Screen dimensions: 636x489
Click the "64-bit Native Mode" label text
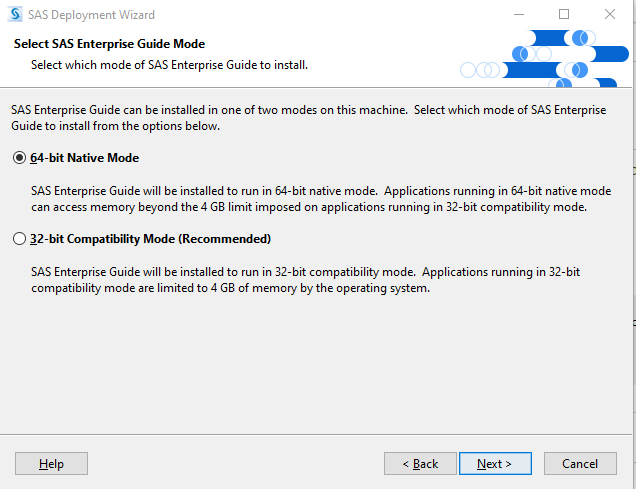coord(85,158)
